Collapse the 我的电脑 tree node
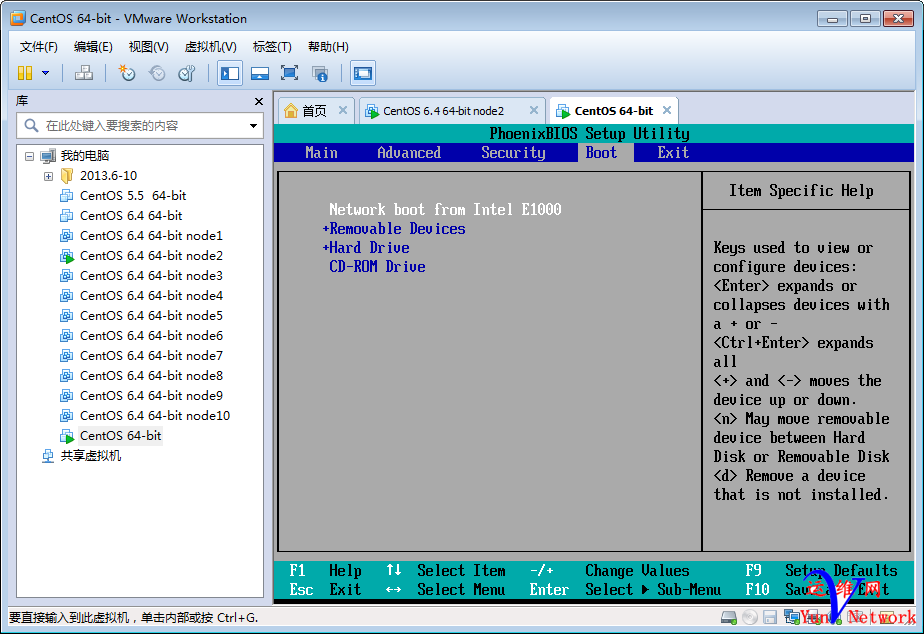Image resolution: width=924 pixels, height=634 pixels. [29, 156]
